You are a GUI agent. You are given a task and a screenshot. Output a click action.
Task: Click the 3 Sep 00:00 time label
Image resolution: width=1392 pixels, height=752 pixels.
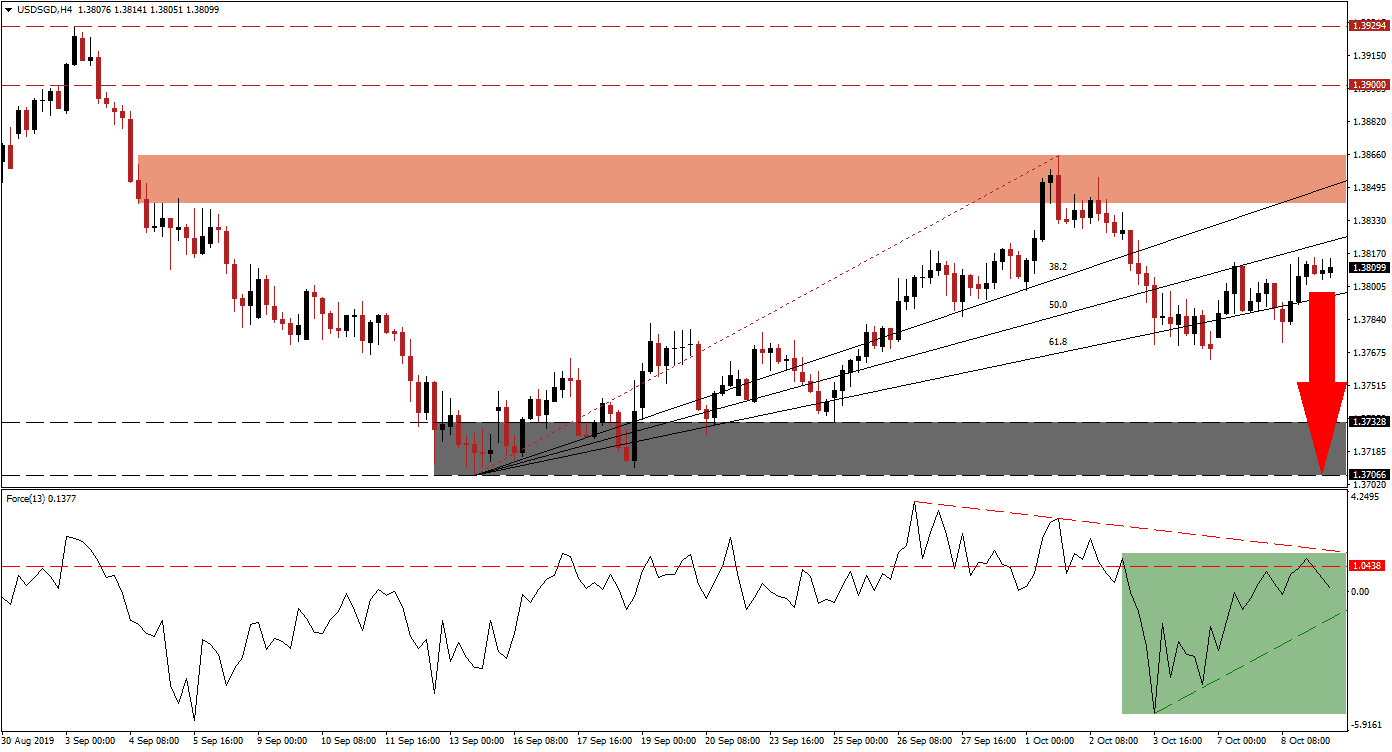coord(89,743)
